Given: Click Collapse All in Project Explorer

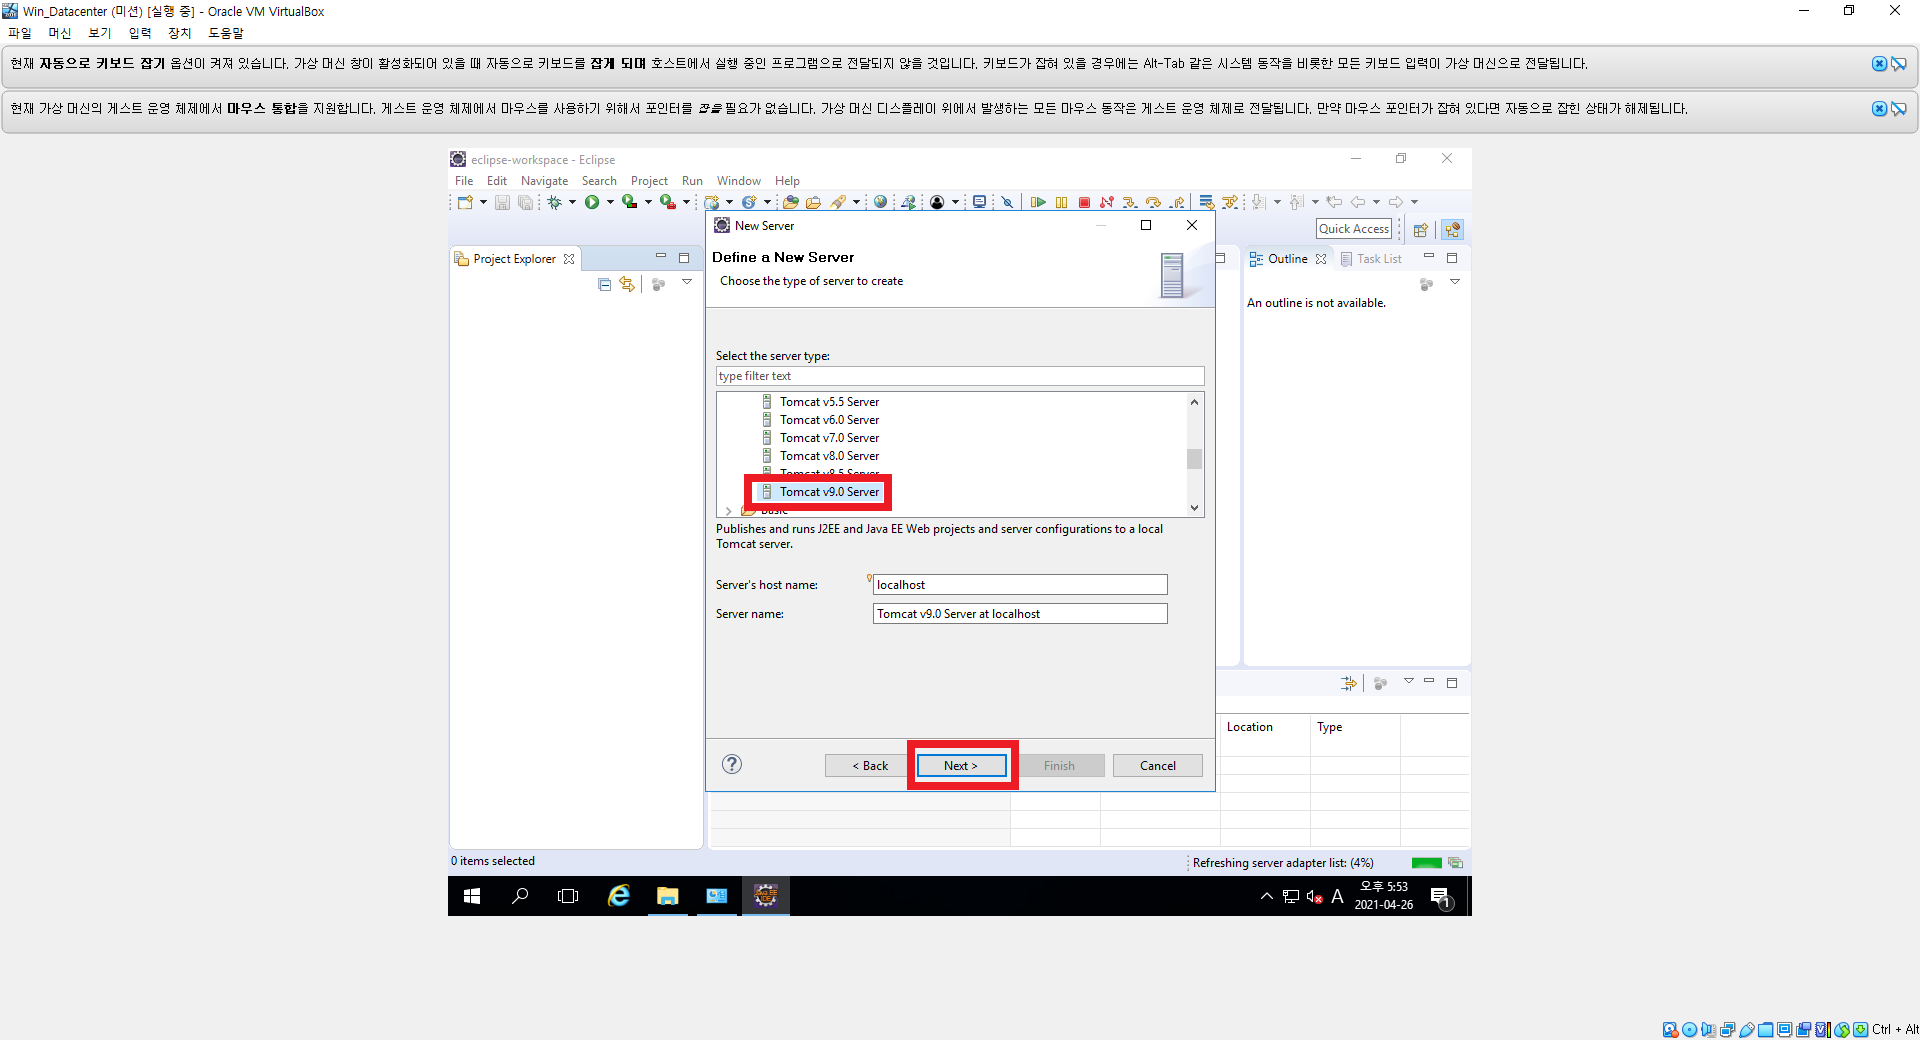Looking at the screenshot, I should (x=604, y=285).
